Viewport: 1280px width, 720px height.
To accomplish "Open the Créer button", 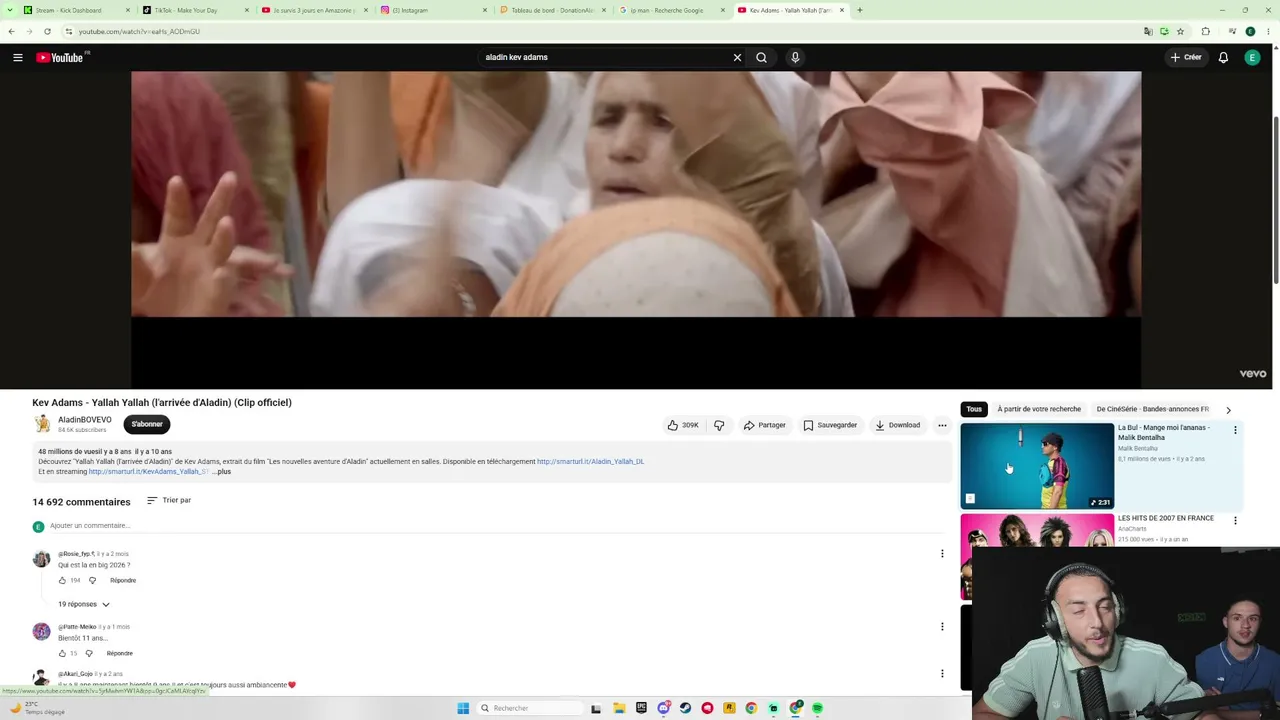I will click(1186, 58).
